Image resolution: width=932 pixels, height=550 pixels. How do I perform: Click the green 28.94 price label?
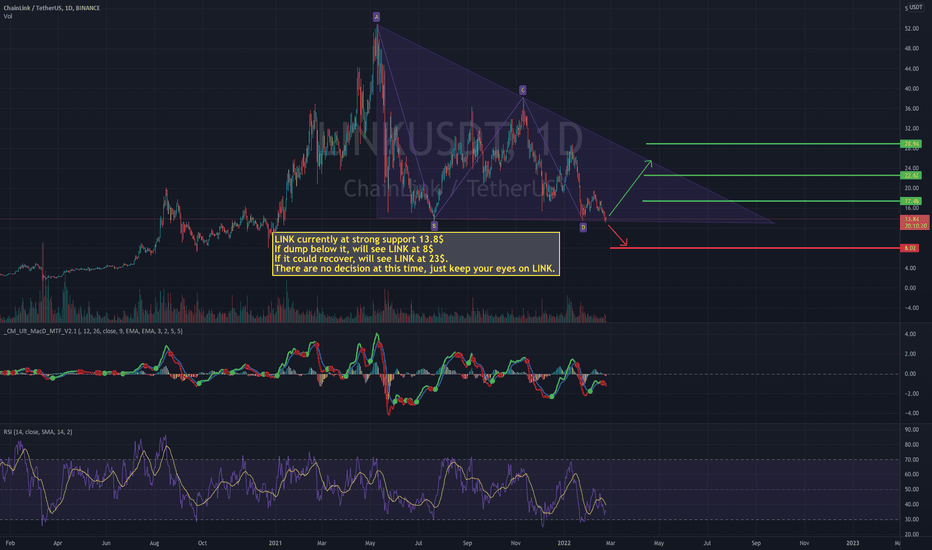click(x=911, y=144)
